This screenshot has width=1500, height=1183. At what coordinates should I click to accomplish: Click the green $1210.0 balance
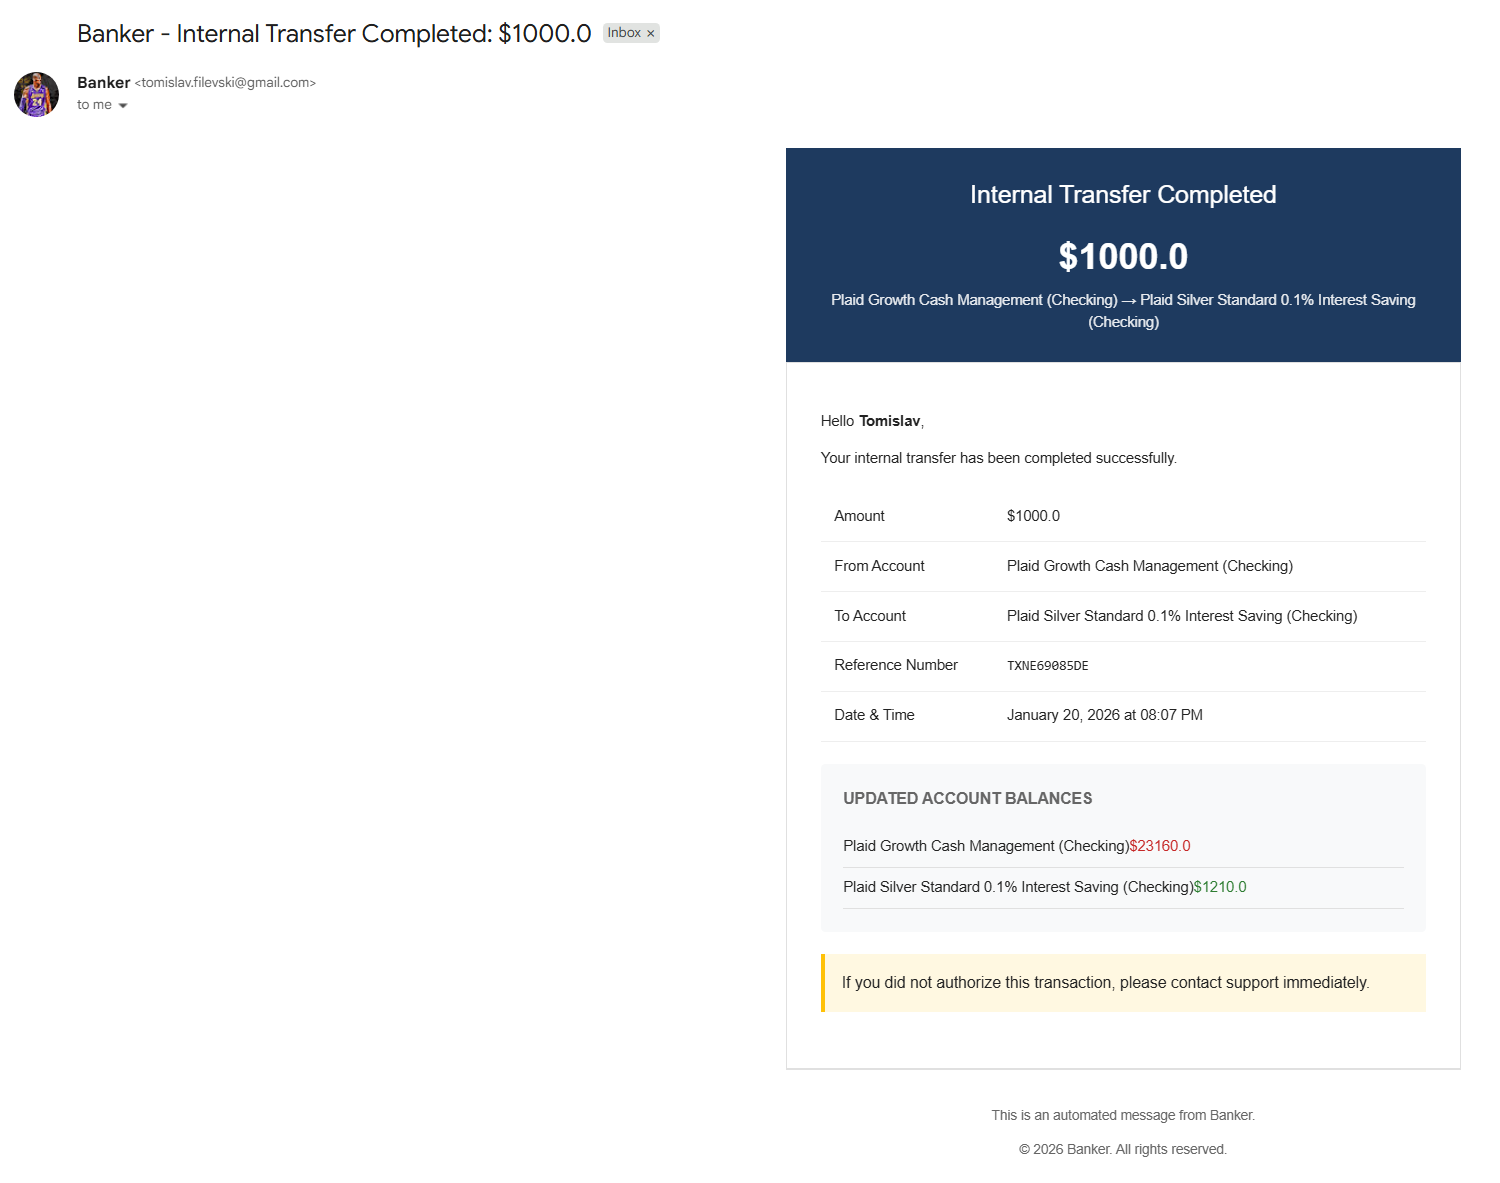(x=1220, y=887)
